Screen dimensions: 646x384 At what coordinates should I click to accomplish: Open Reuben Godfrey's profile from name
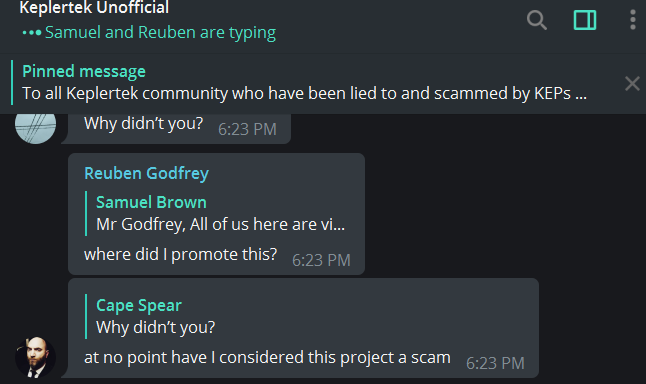click(146, 173)
